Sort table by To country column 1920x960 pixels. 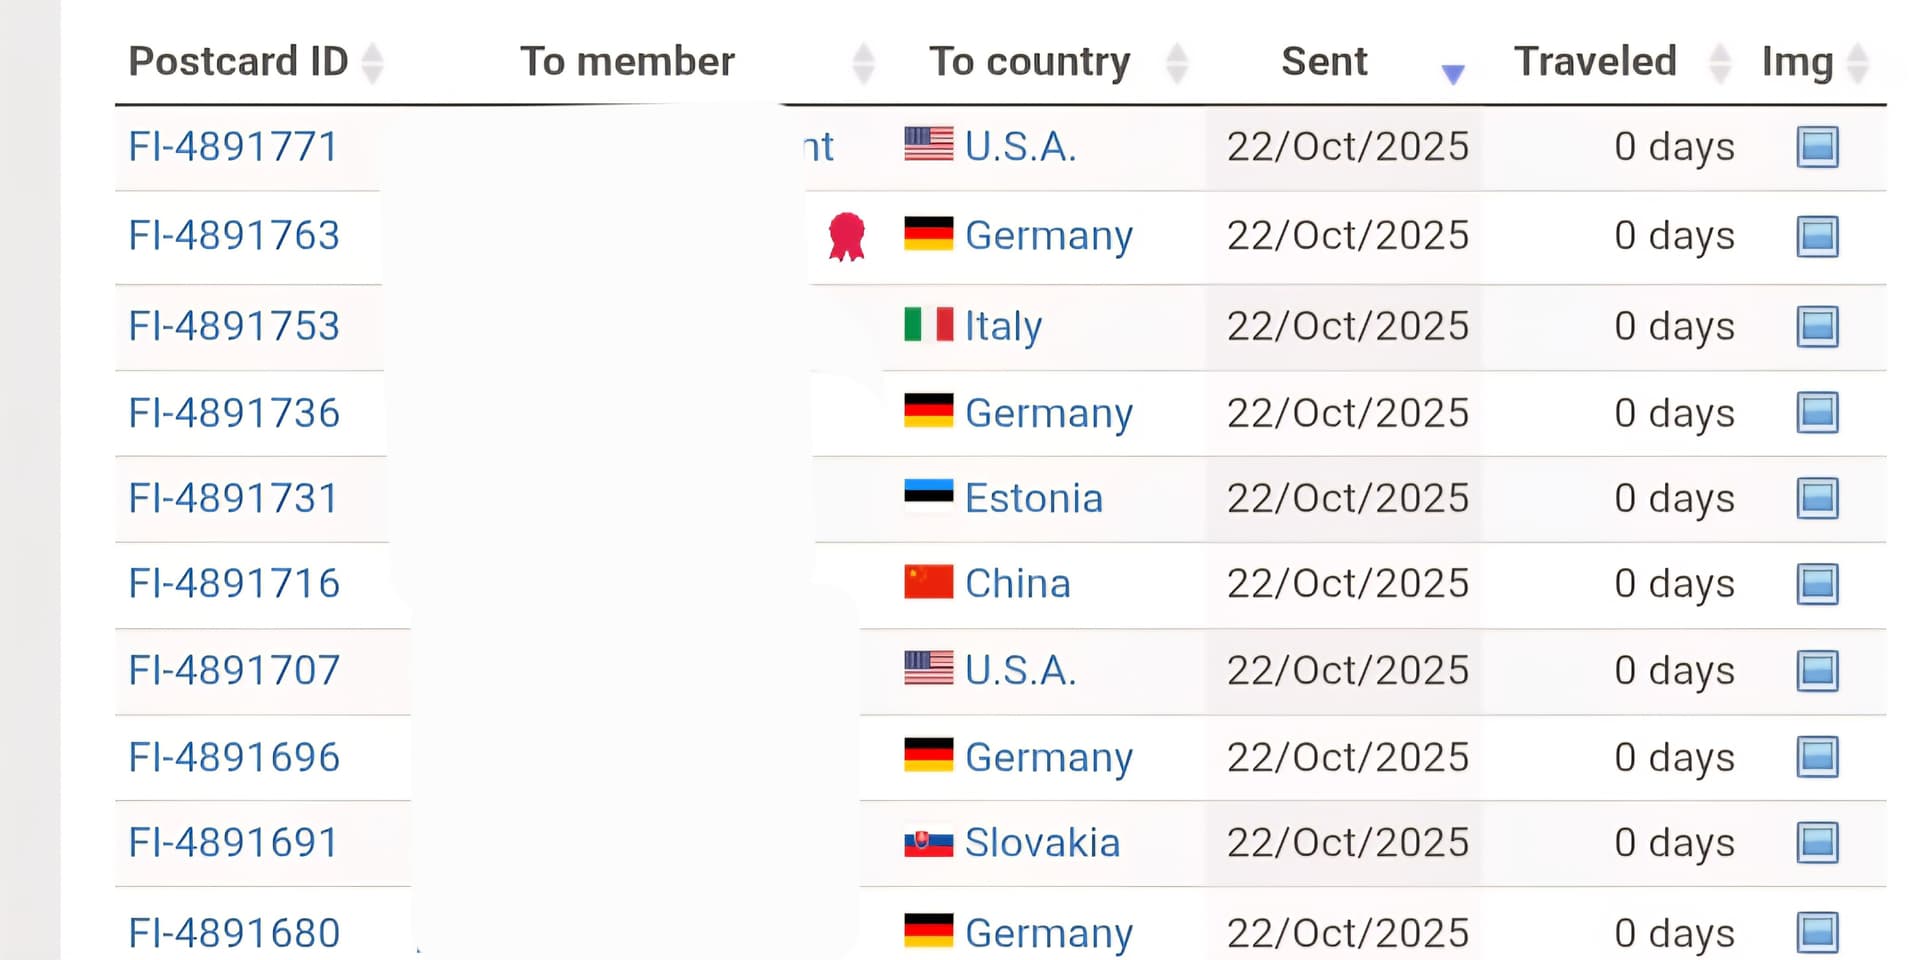click(x=1029, y=62)
